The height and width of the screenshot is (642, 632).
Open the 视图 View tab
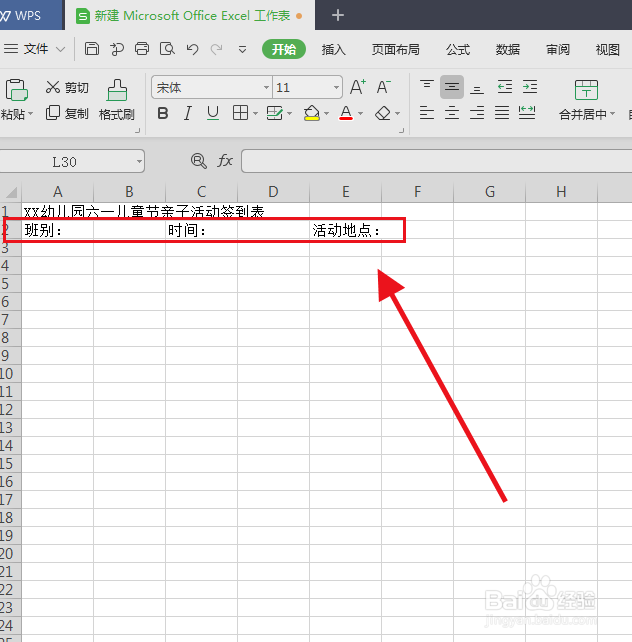pos(608,50)
